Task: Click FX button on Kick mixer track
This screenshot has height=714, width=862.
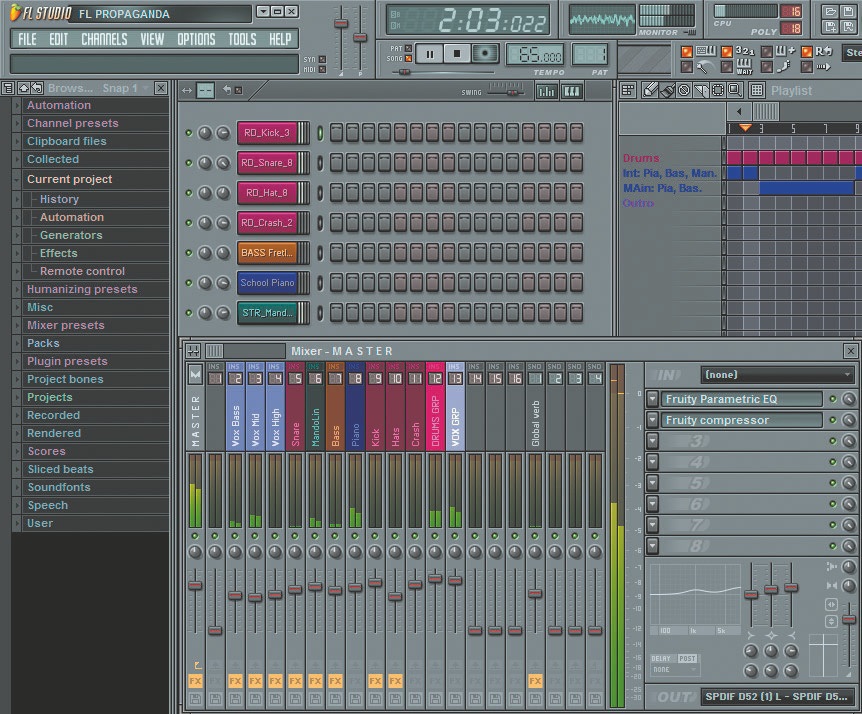Action: pos(375,682)
